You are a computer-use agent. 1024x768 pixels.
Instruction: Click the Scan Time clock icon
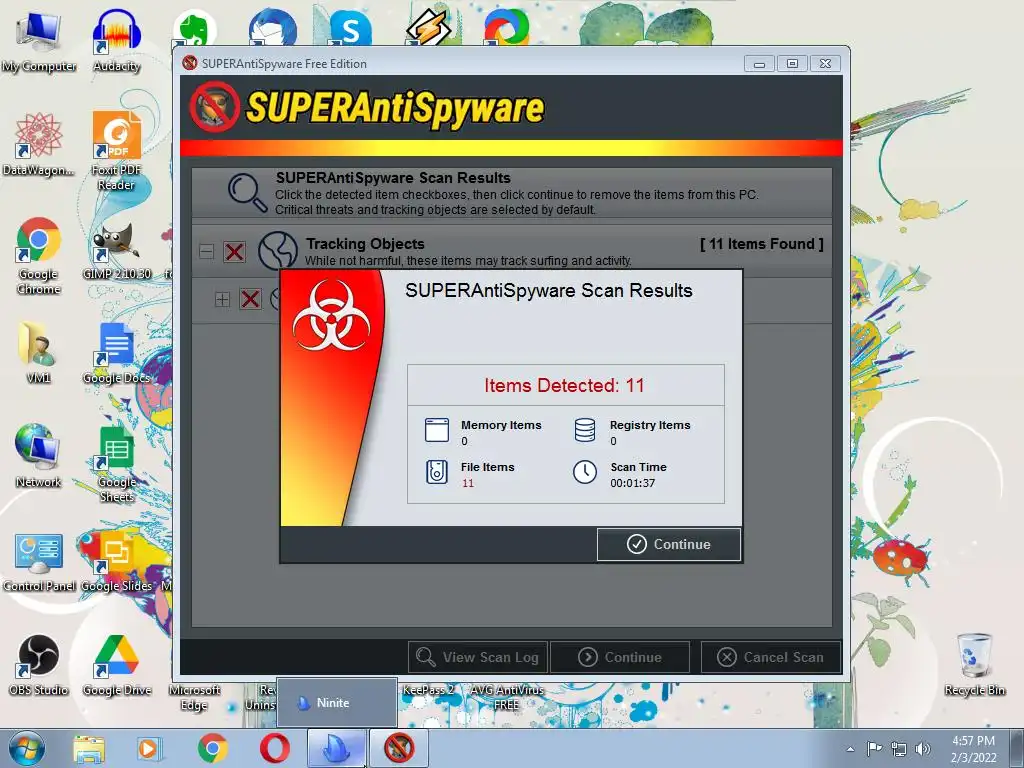pos(584,472)
